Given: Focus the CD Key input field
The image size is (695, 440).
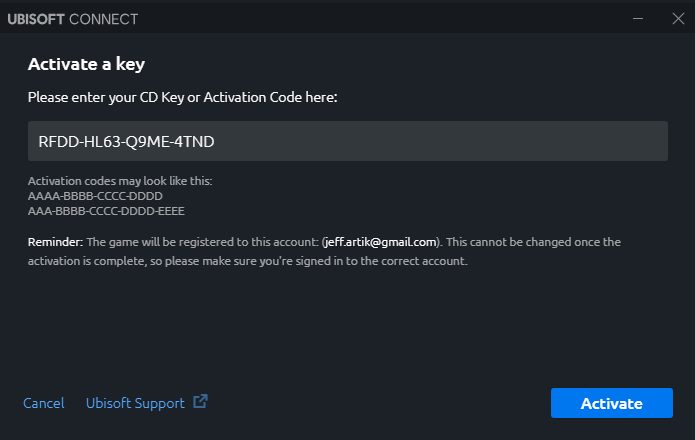Looking at the screenshot, I should point(348,141).
